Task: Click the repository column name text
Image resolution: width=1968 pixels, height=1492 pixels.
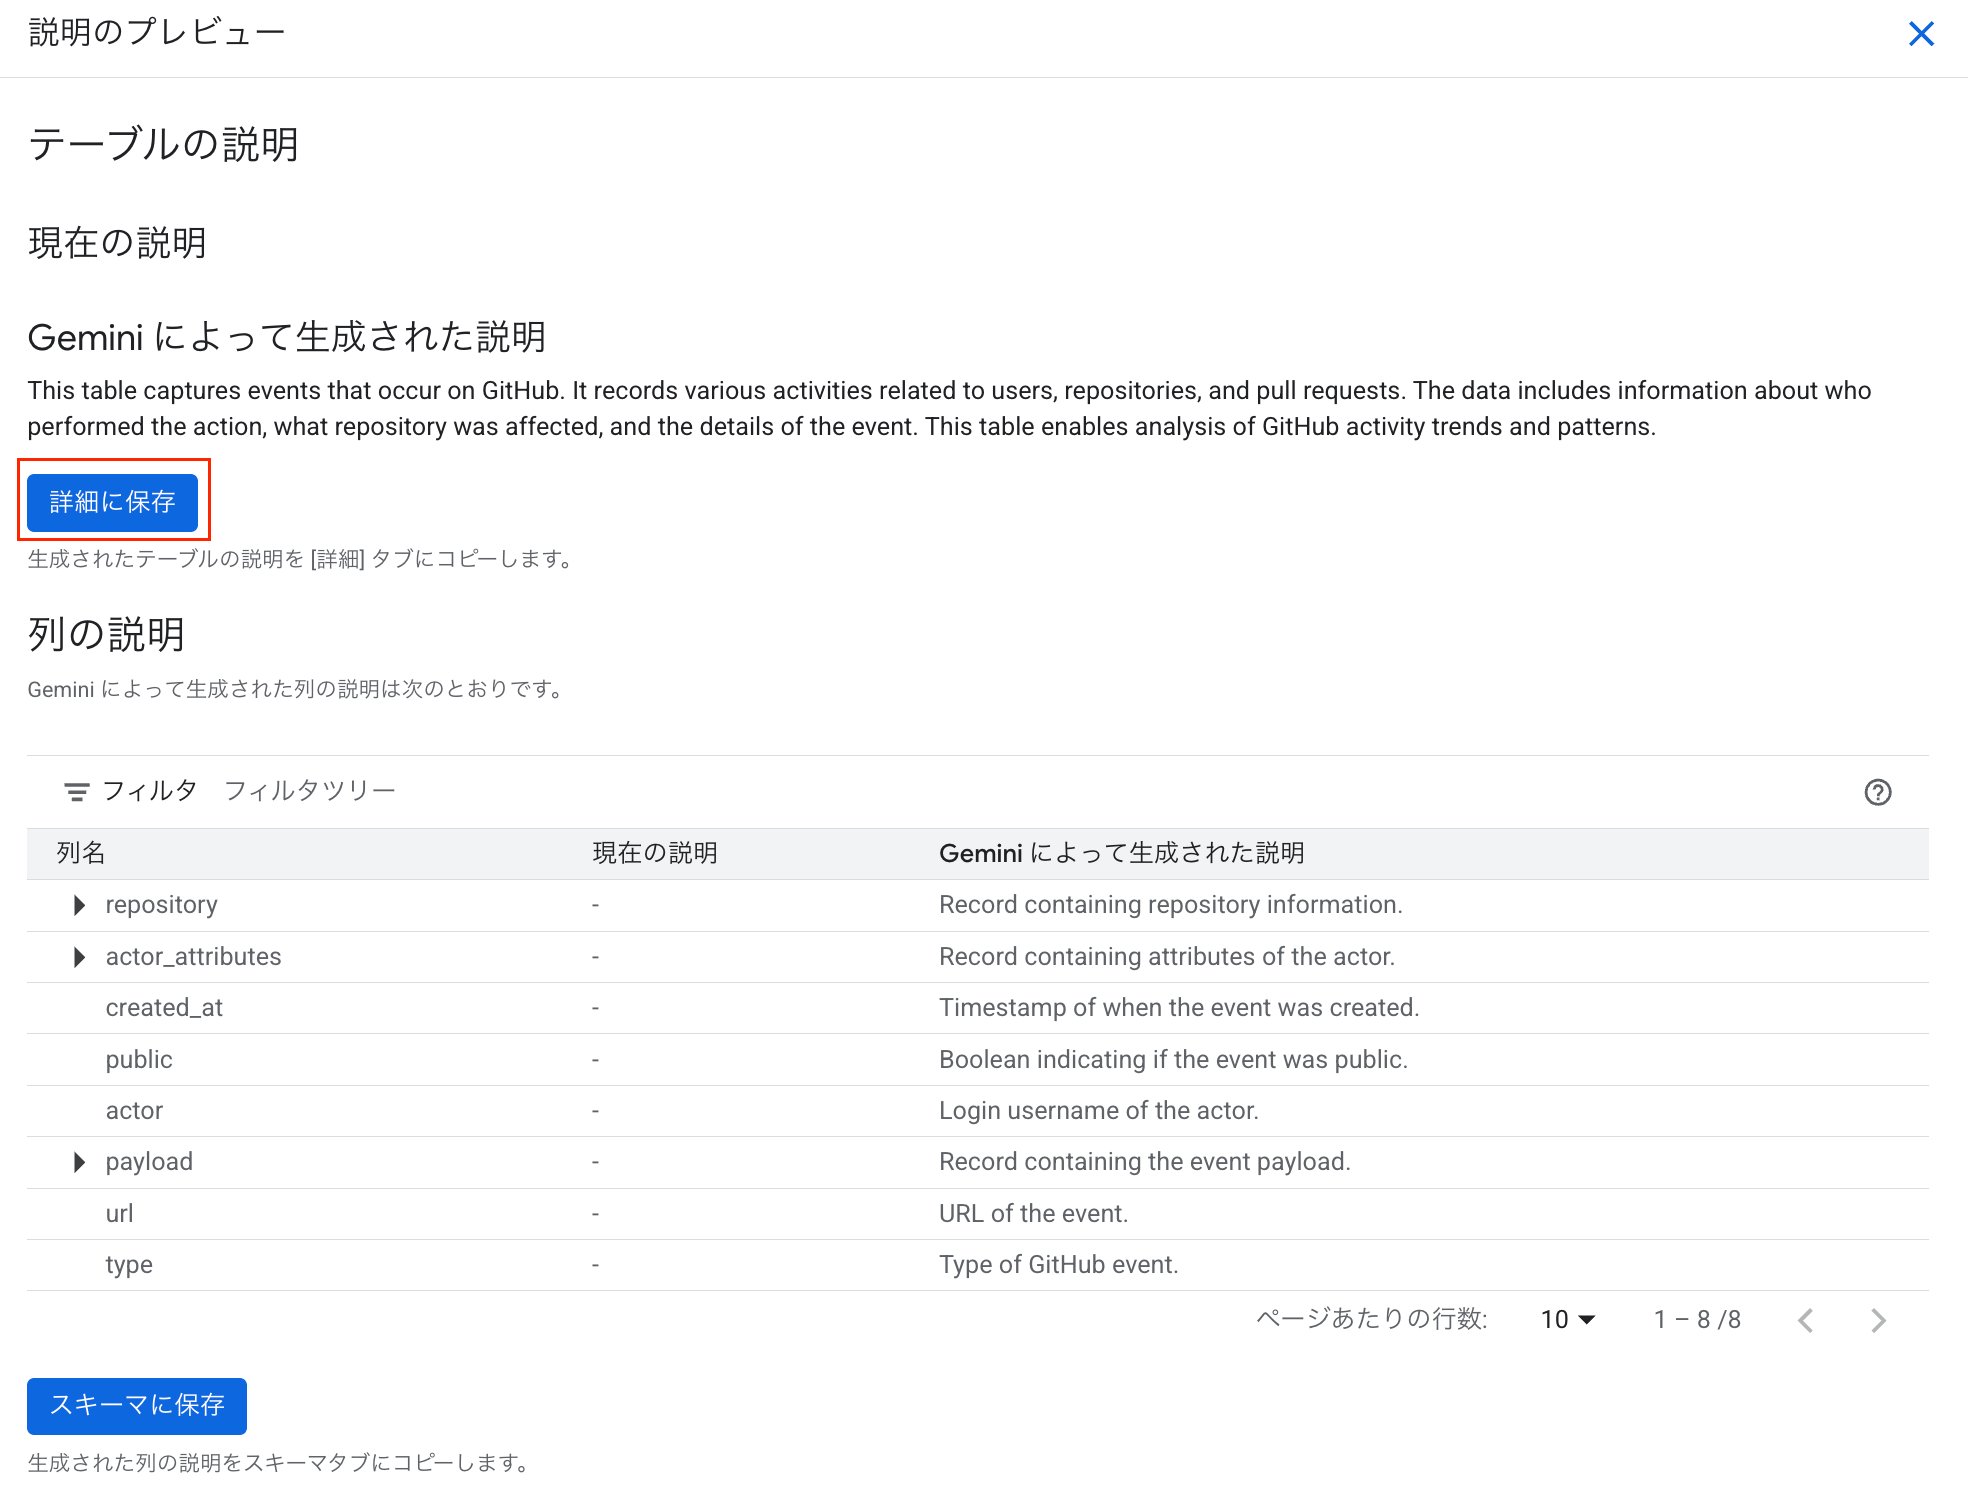Action: (x=161, y=905)
